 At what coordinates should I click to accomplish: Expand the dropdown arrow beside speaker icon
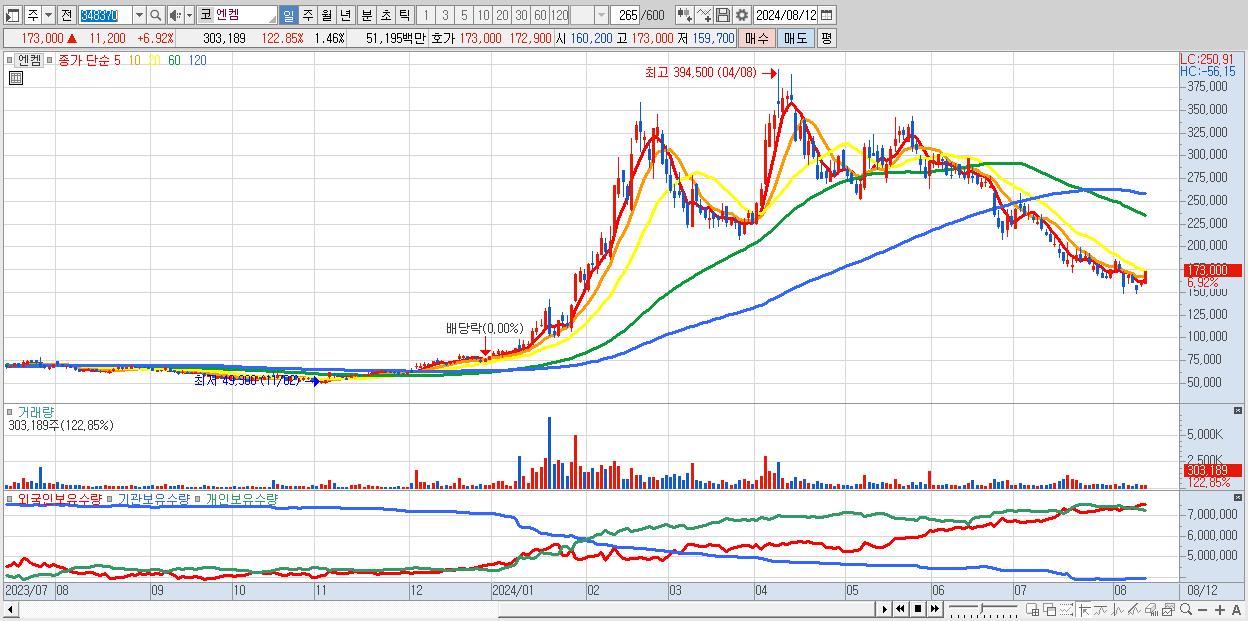click(x=188, y=15)
